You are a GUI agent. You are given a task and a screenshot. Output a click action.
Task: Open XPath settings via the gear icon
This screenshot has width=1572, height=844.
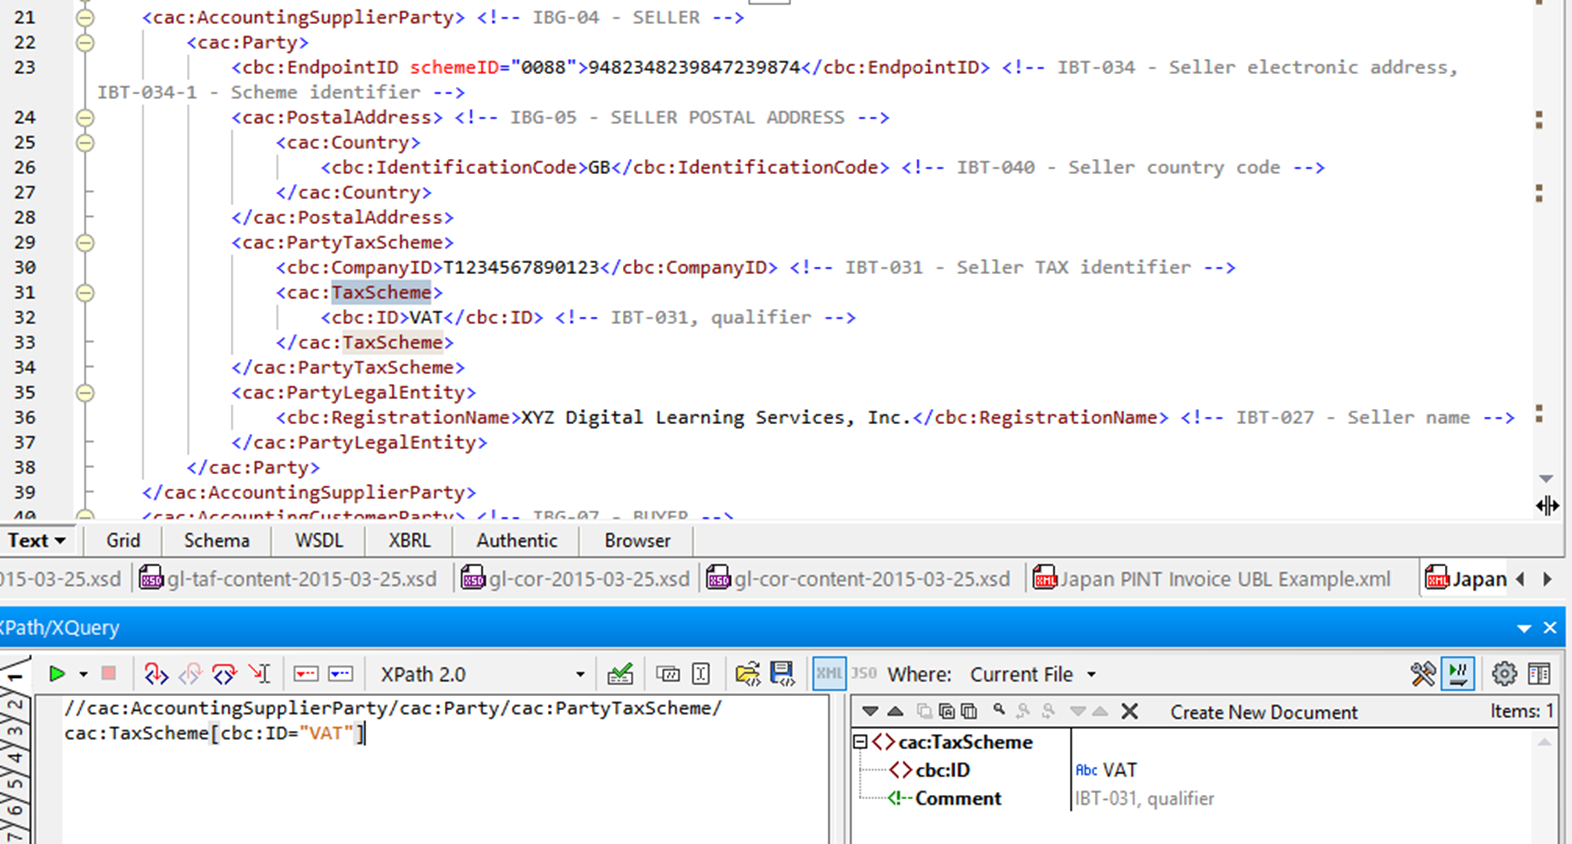point(1503,674)
